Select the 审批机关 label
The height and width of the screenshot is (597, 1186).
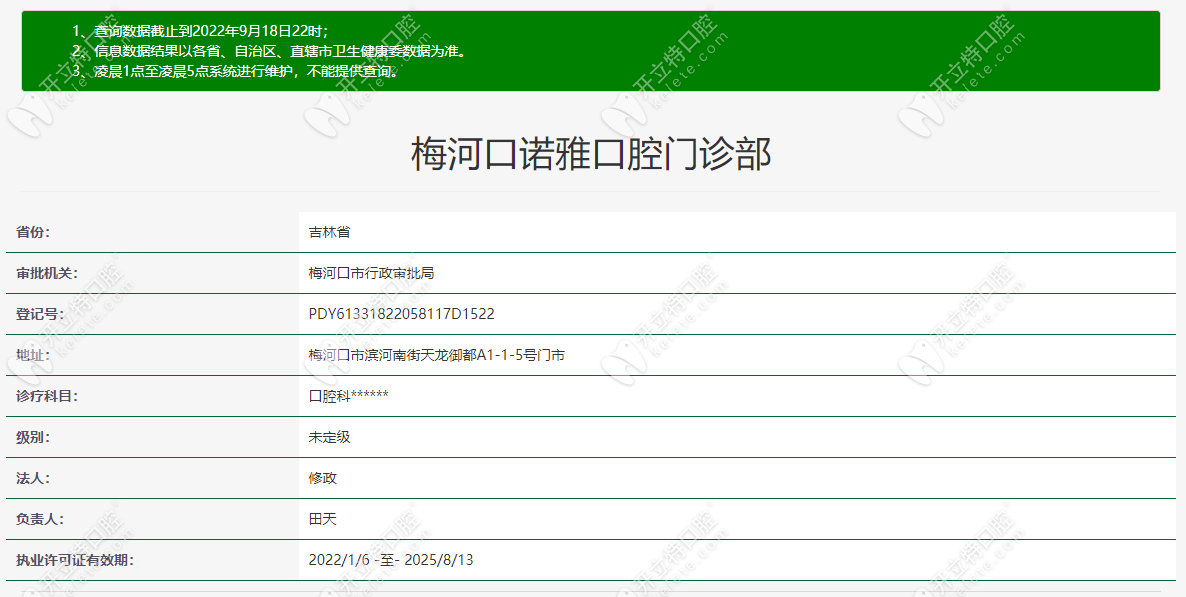47,273
